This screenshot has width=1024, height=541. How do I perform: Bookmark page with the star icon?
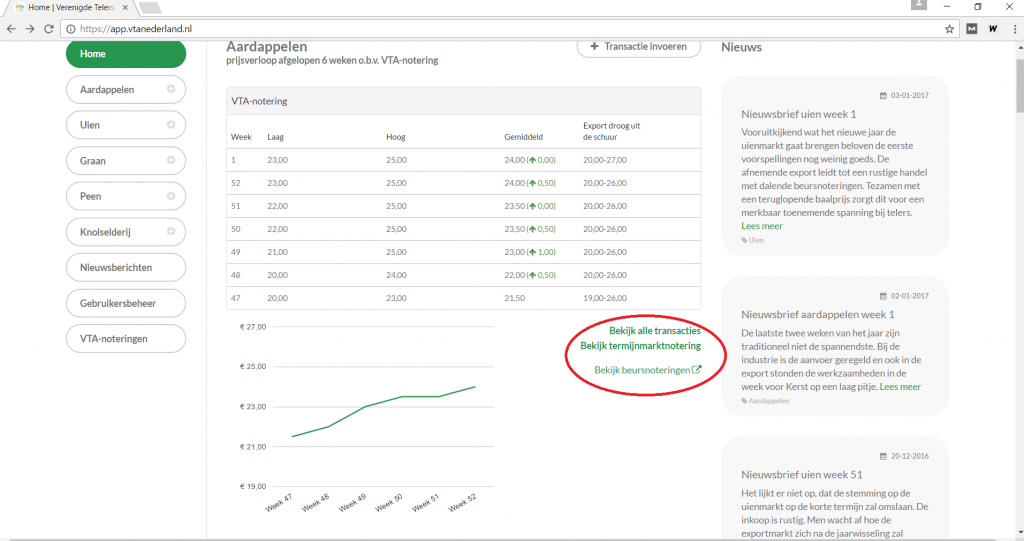(x=950, y=29)
